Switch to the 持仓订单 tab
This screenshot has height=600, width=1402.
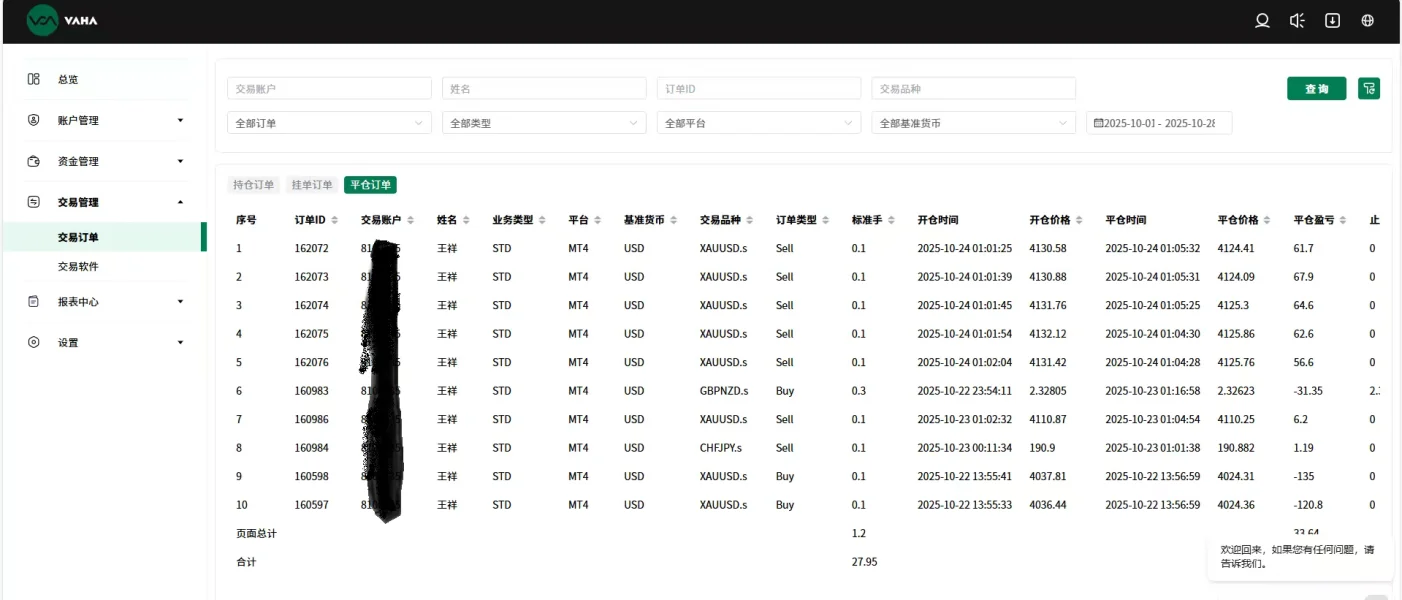(x=253, y=185)
